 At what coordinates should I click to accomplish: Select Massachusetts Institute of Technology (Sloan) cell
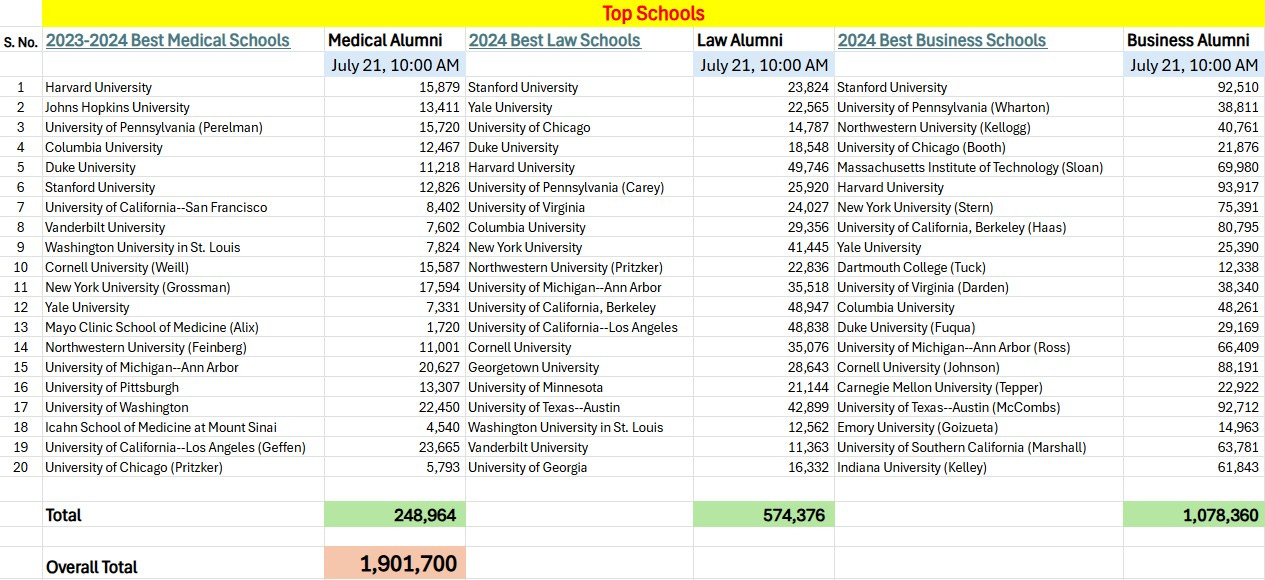[979, 167]
